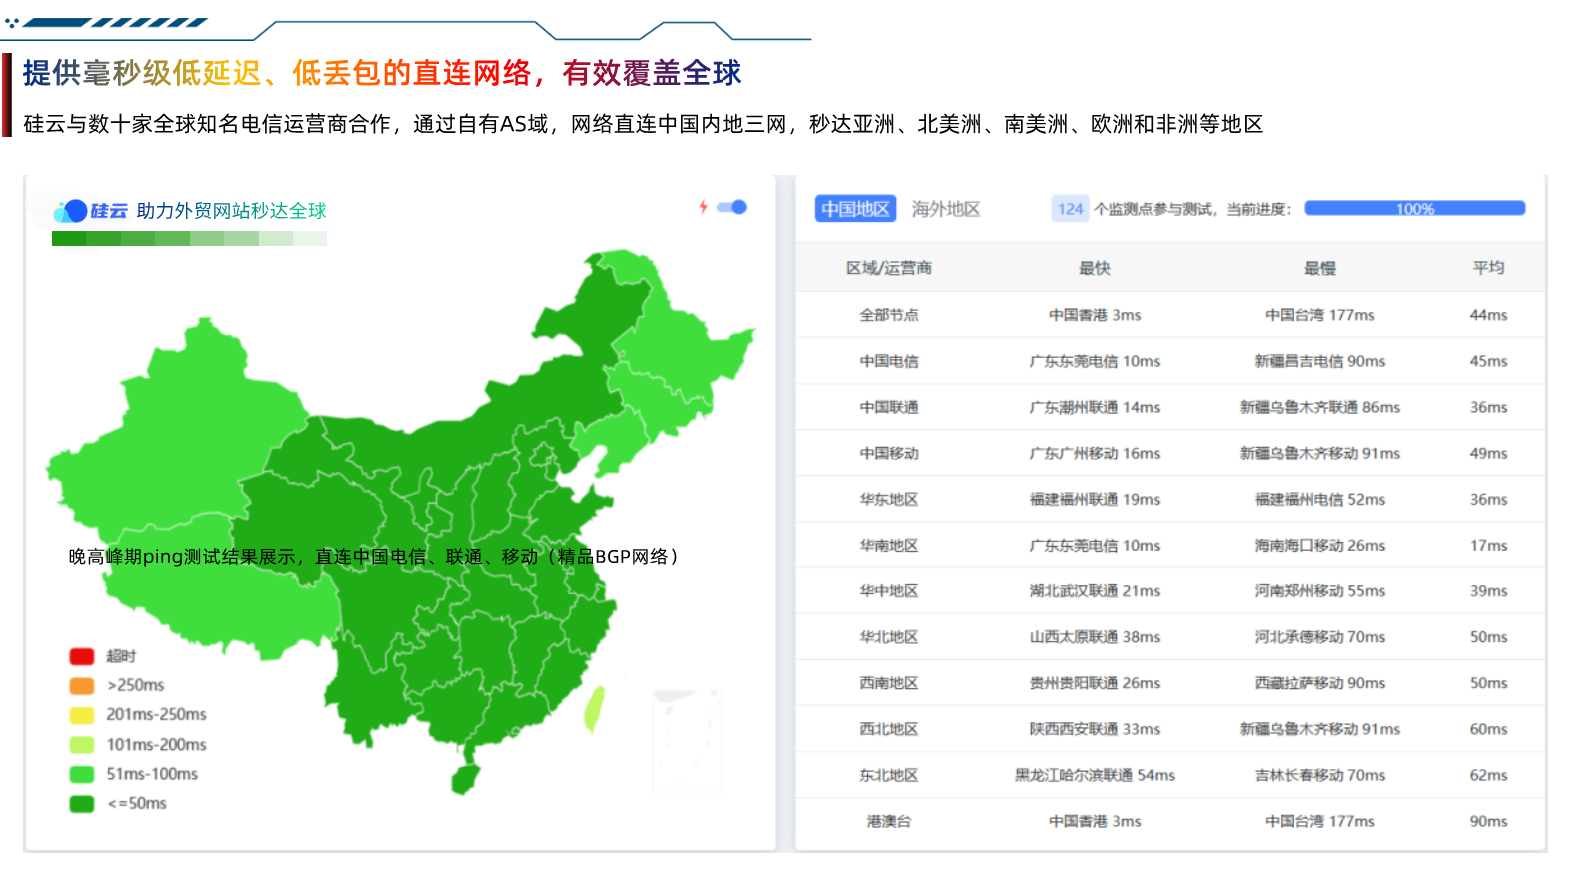Click 90ms average for 港澳台
Screen dimensions: 1580x882
[x=1488, y=821]
